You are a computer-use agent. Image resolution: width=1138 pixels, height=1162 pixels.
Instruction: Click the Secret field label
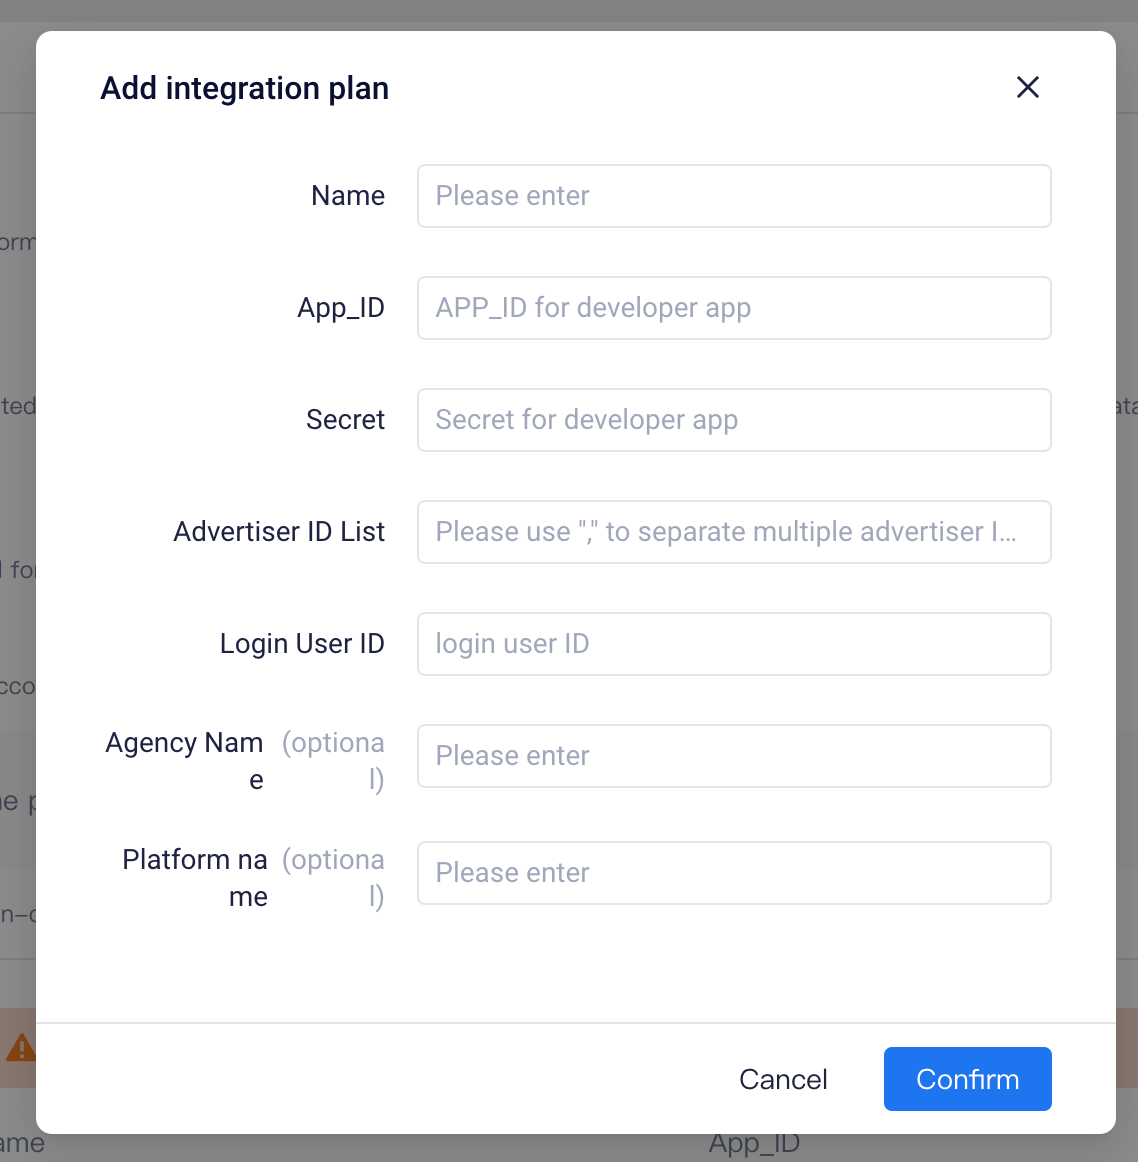(345, 420)
